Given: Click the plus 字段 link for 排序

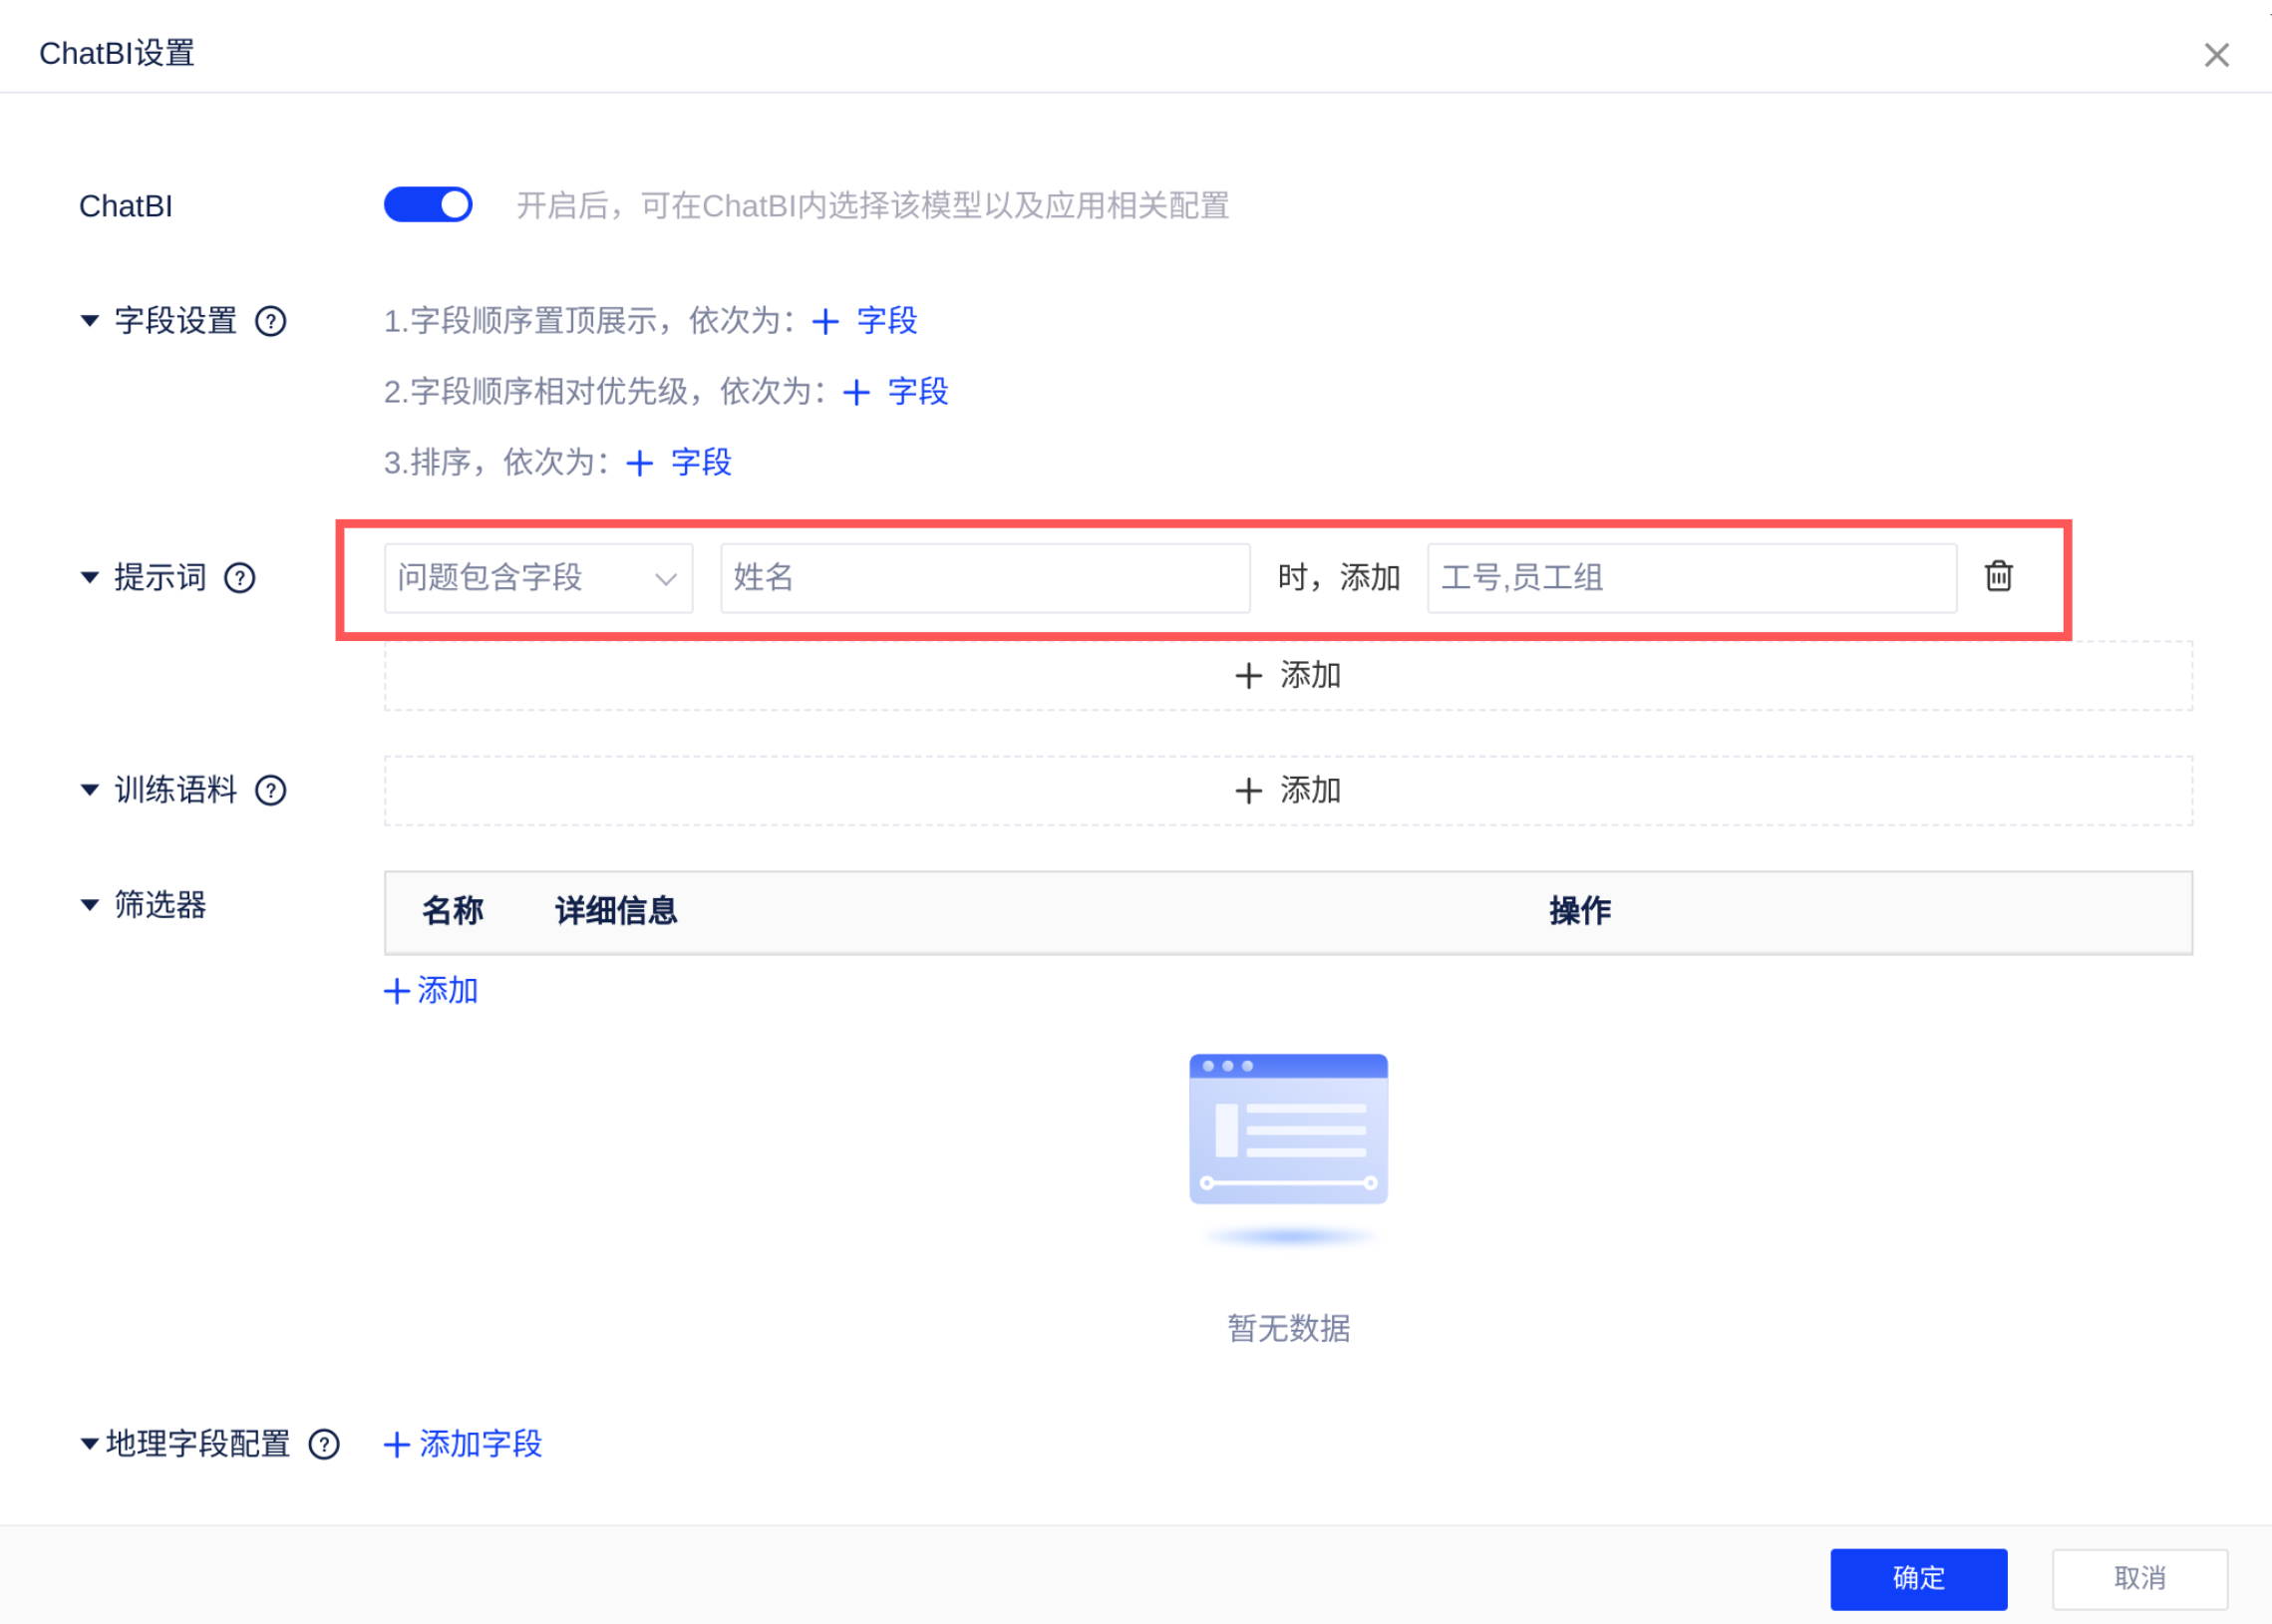Looking at the screenshot, I should pos(679,462).
